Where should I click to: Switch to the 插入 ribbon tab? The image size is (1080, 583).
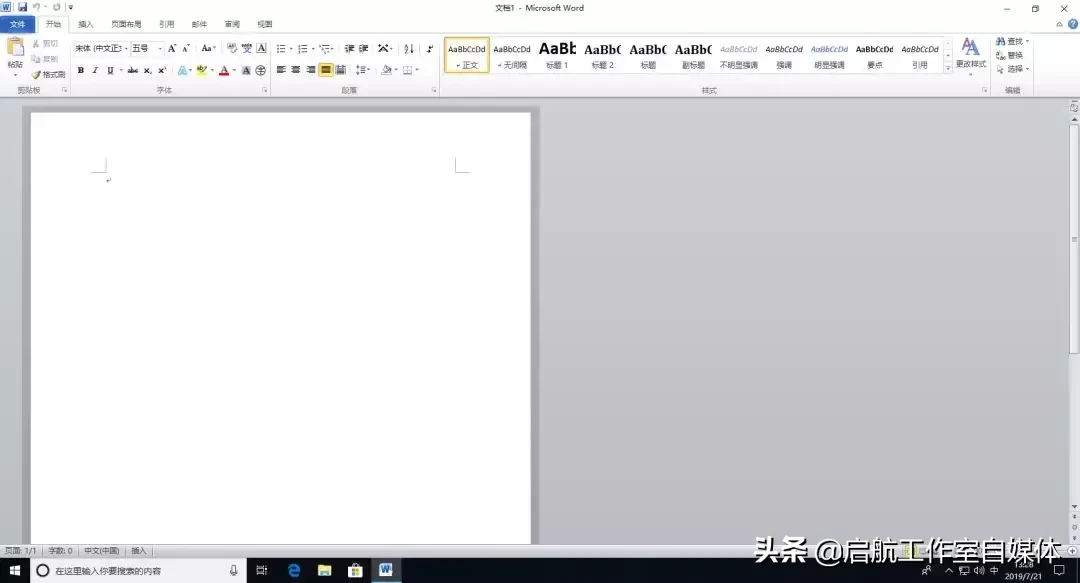84,23
